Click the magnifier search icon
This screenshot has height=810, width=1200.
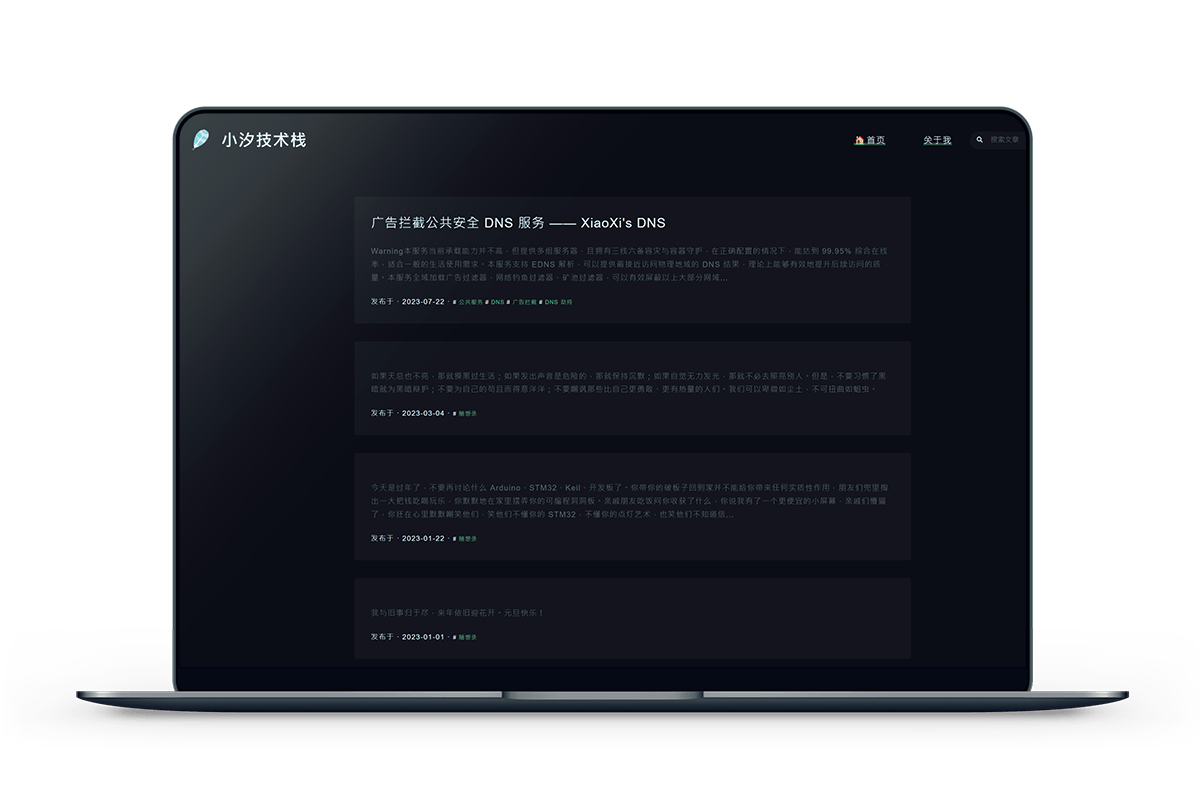(978, 140)
